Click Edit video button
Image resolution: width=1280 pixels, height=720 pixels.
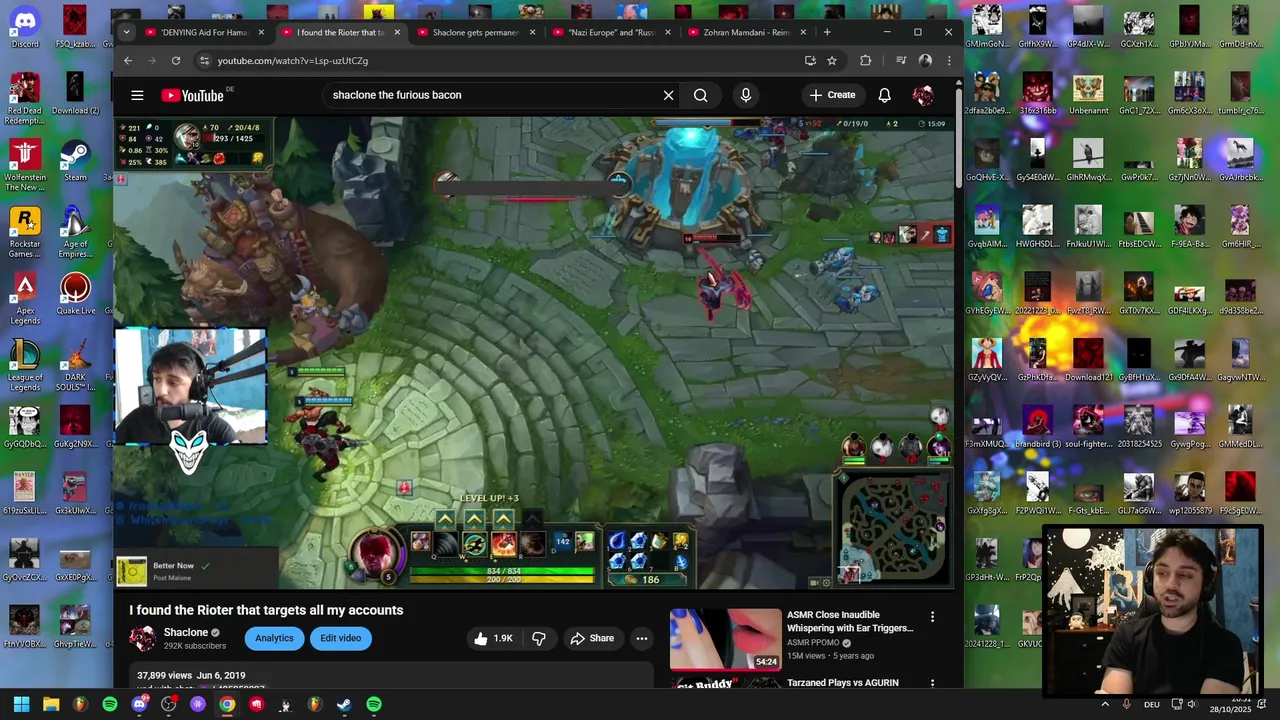point(340,638)
